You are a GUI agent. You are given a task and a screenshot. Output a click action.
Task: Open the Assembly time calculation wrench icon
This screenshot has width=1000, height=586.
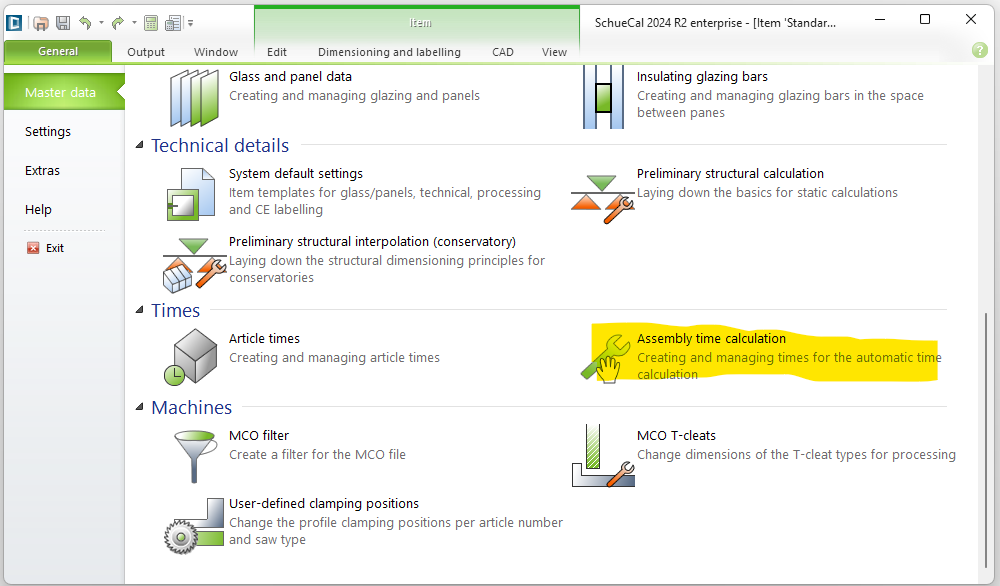click(x=603, y=357)
